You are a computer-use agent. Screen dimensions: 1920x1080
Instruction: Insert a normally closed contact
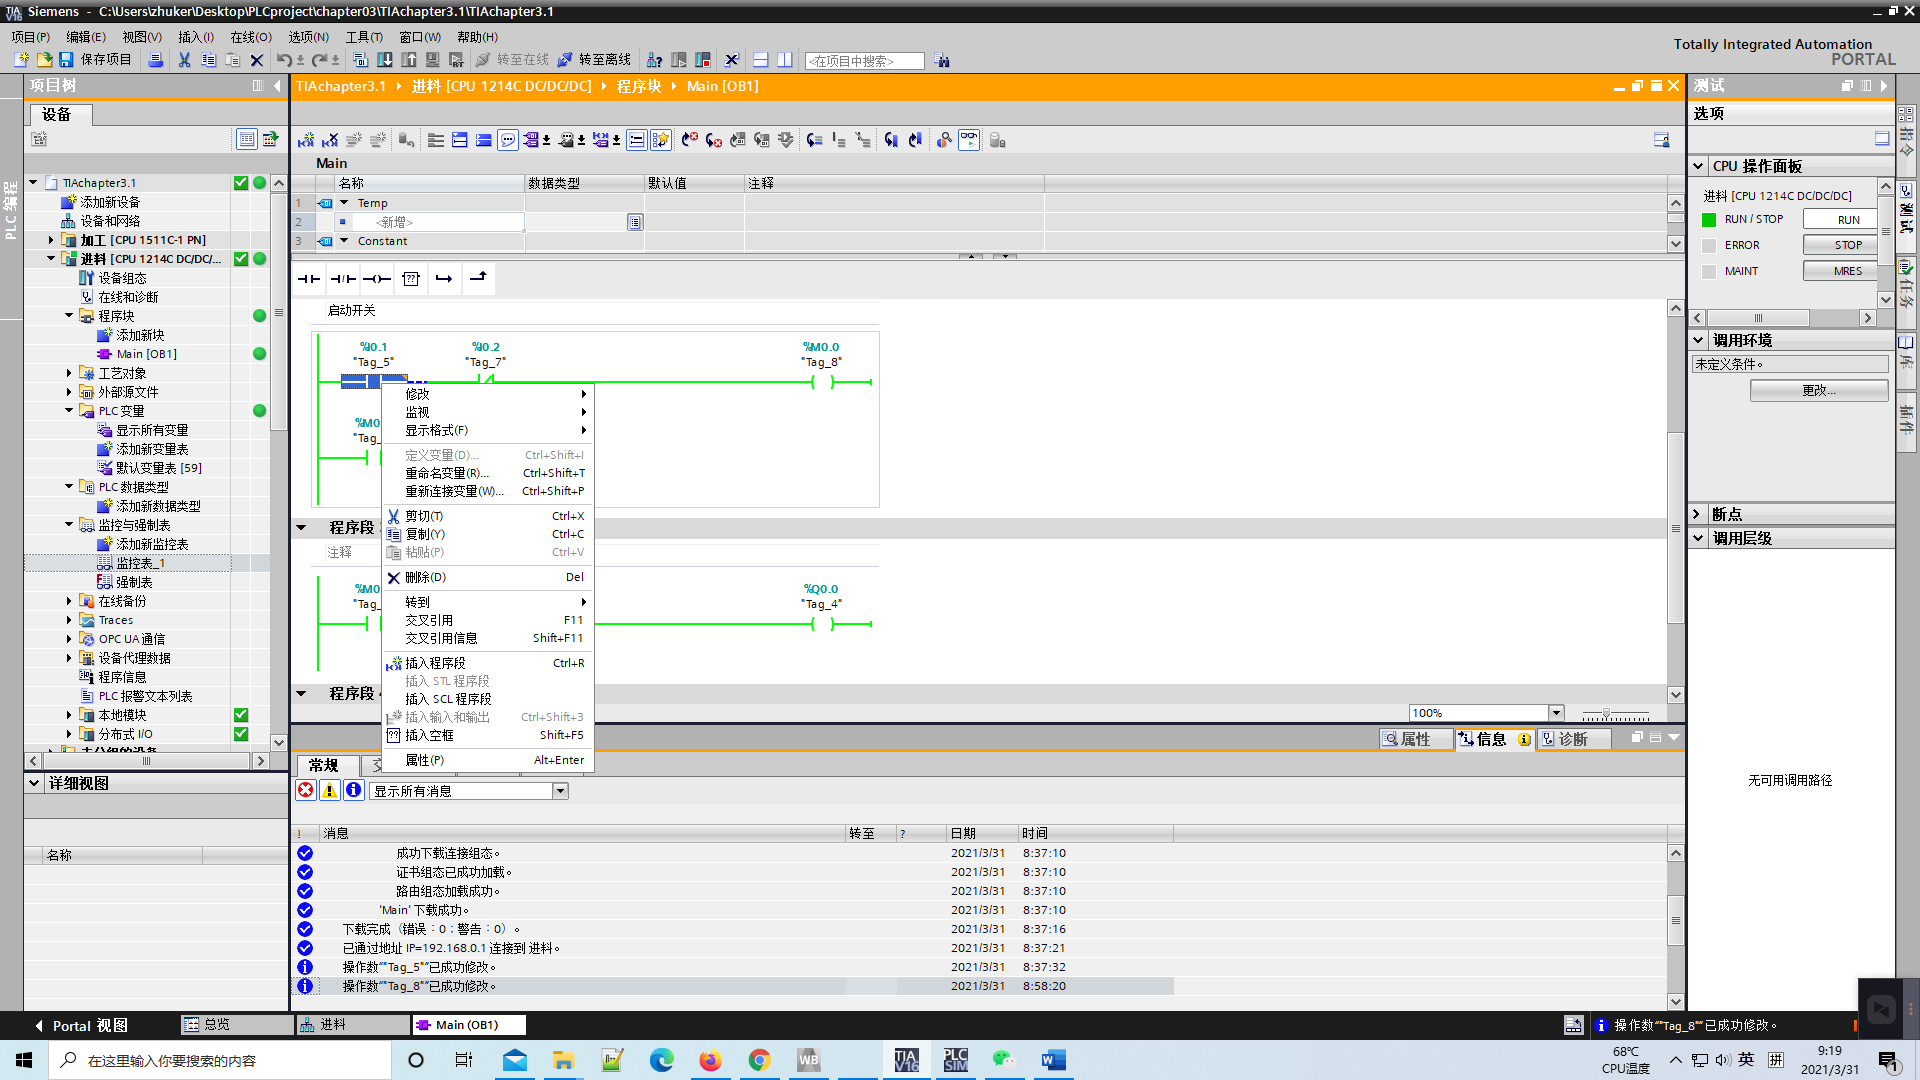[343, 279]
